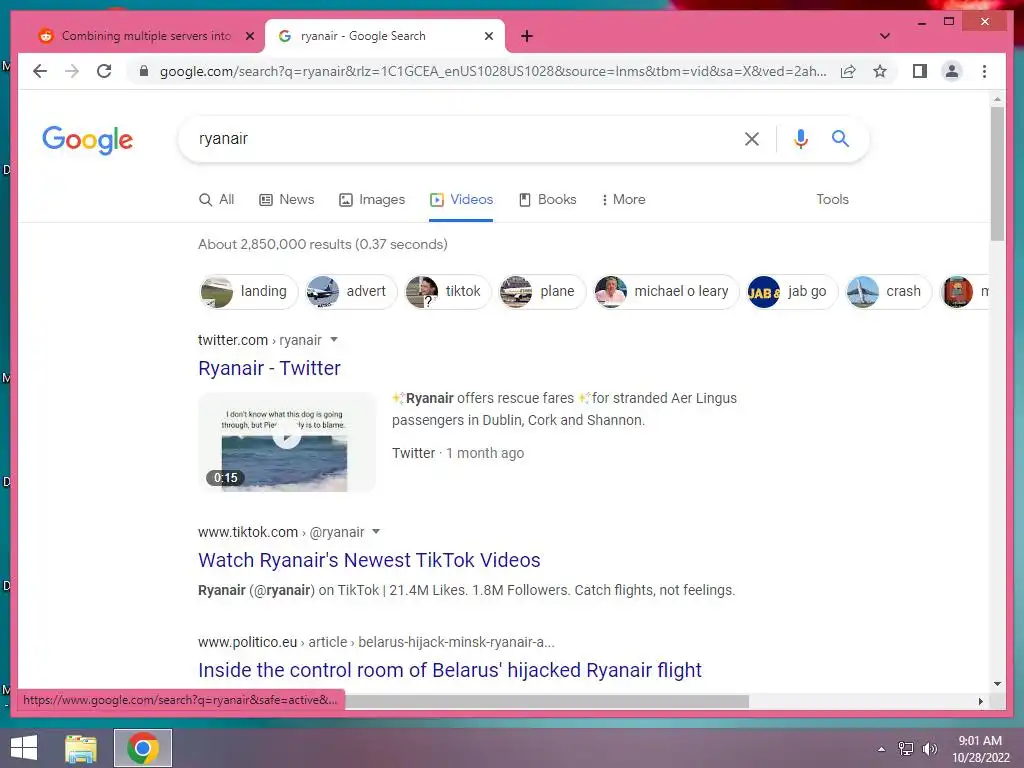This screenshot has width=1024, height=768.
Task: Close the ryanair Google Search tab
Action: (x=488, y=36)
